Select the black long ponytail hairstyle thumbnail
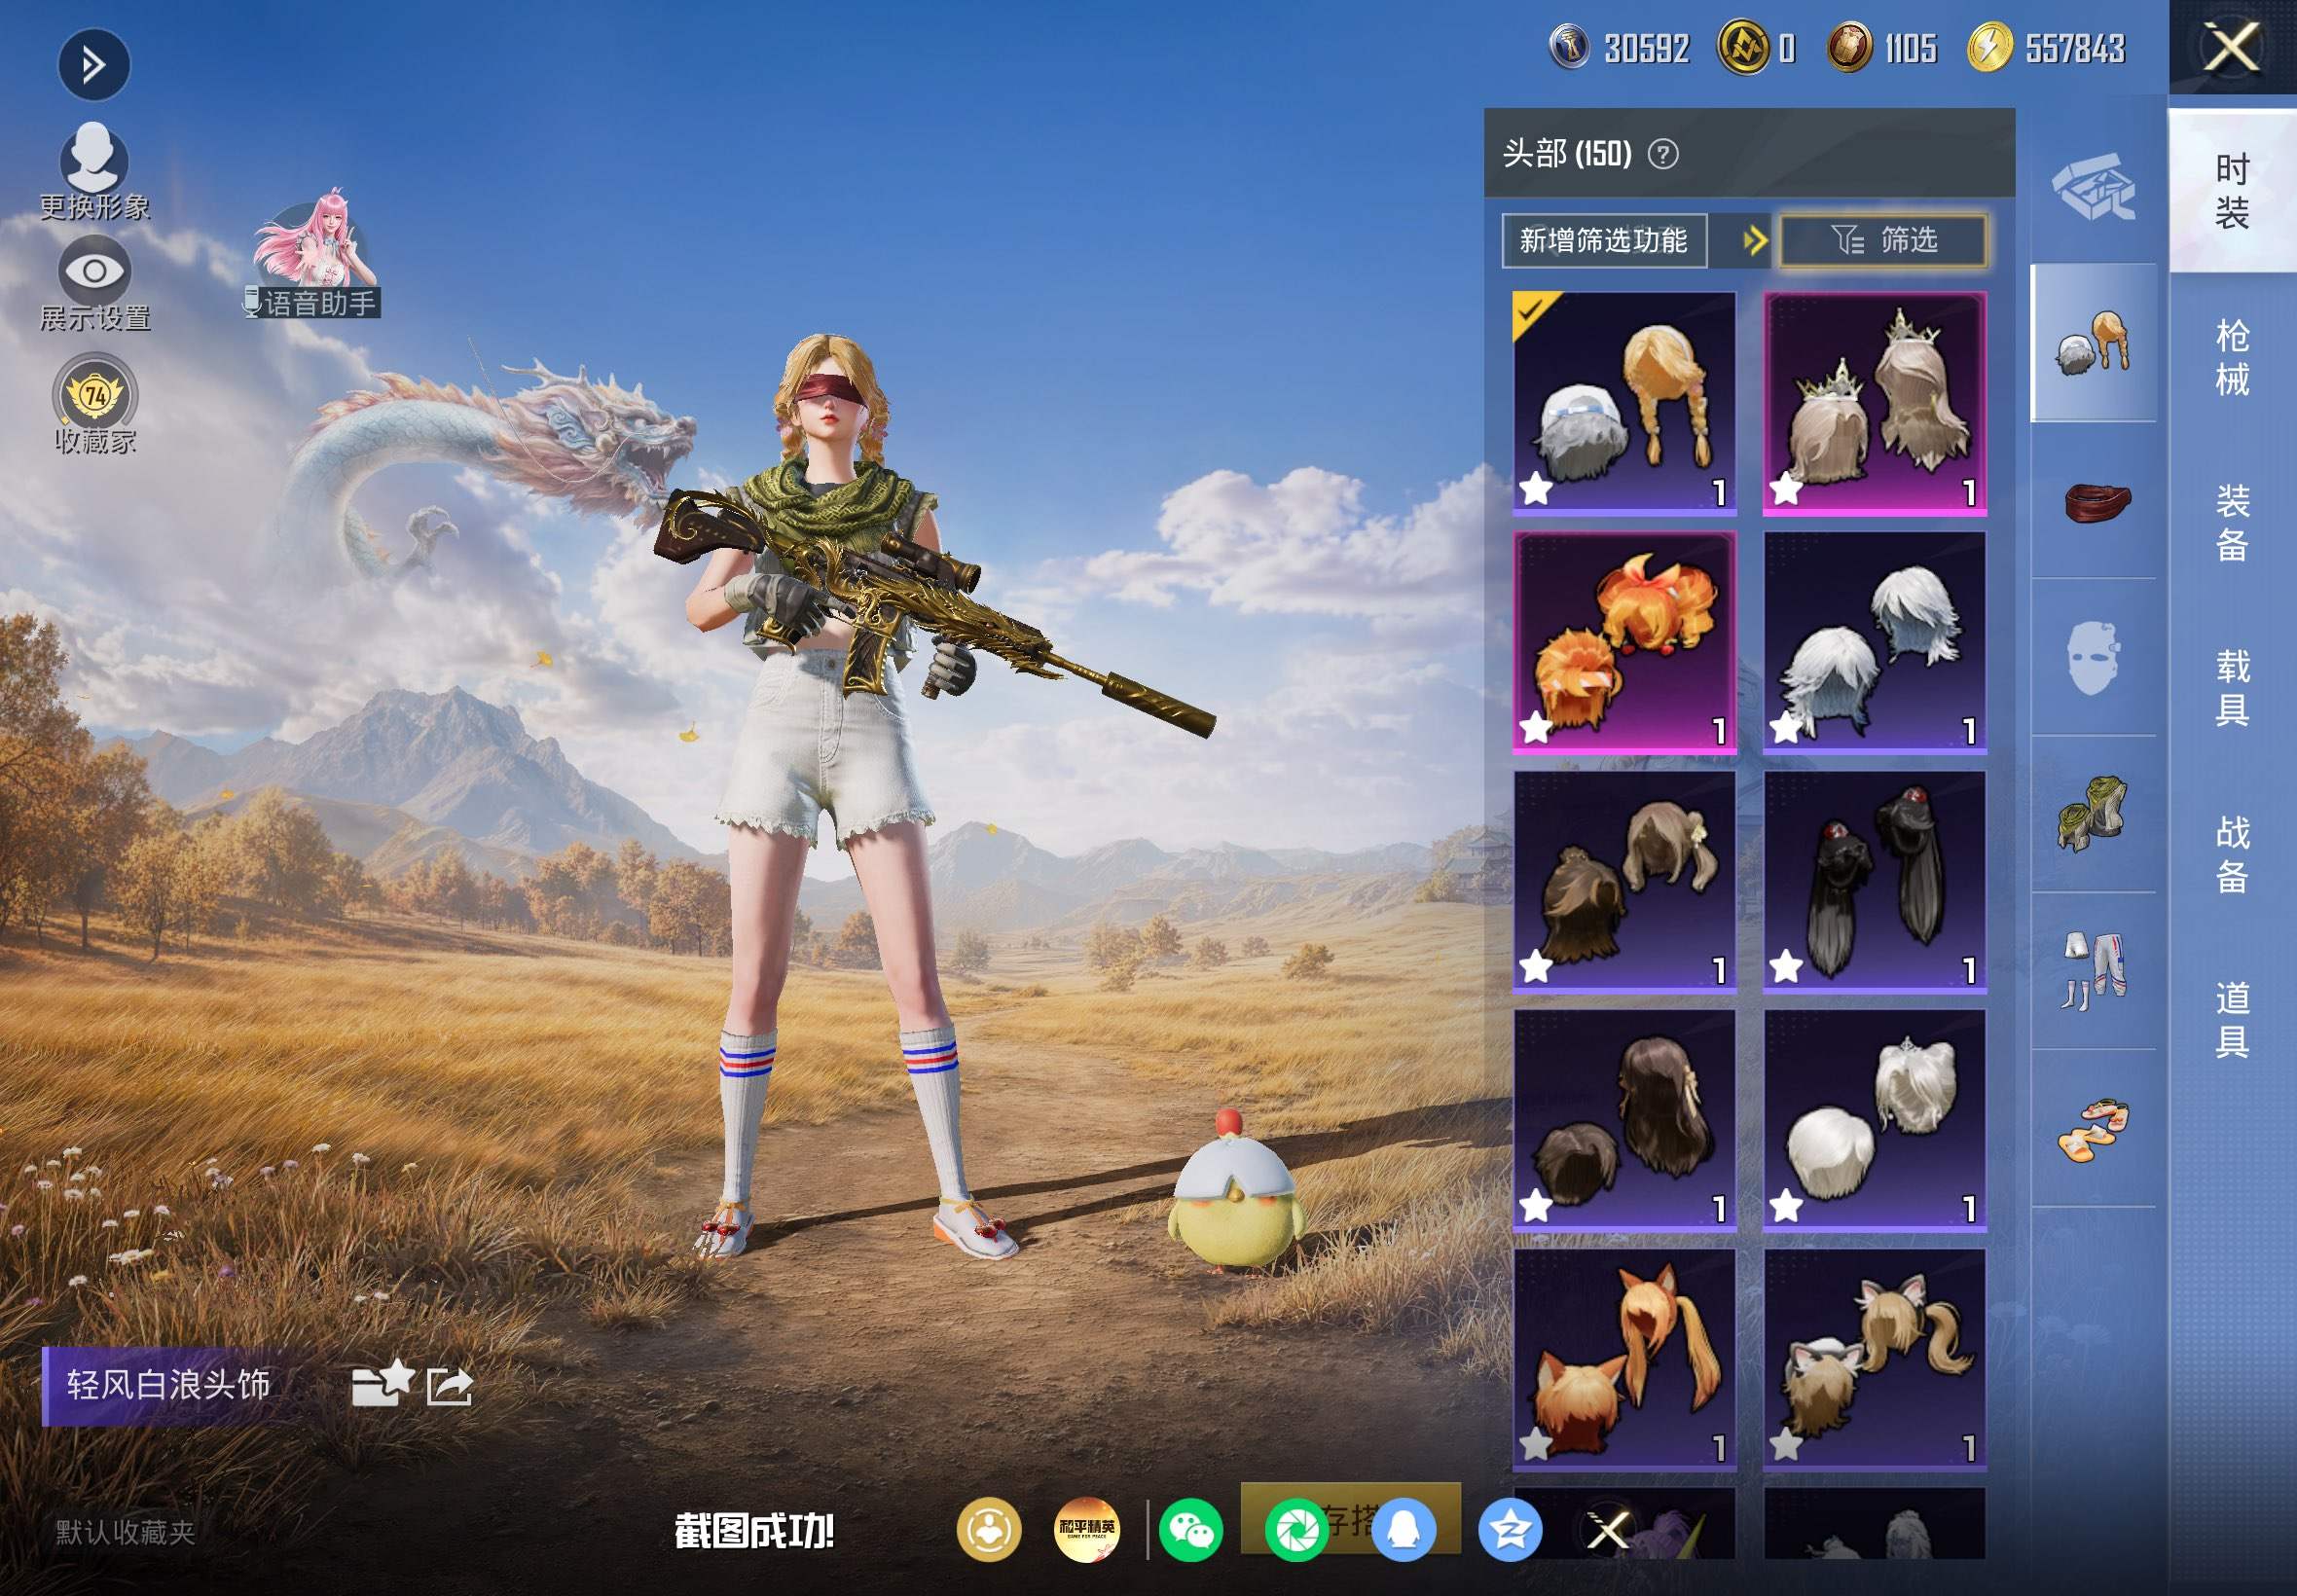The image size is (2297, 1596). 1875,882
